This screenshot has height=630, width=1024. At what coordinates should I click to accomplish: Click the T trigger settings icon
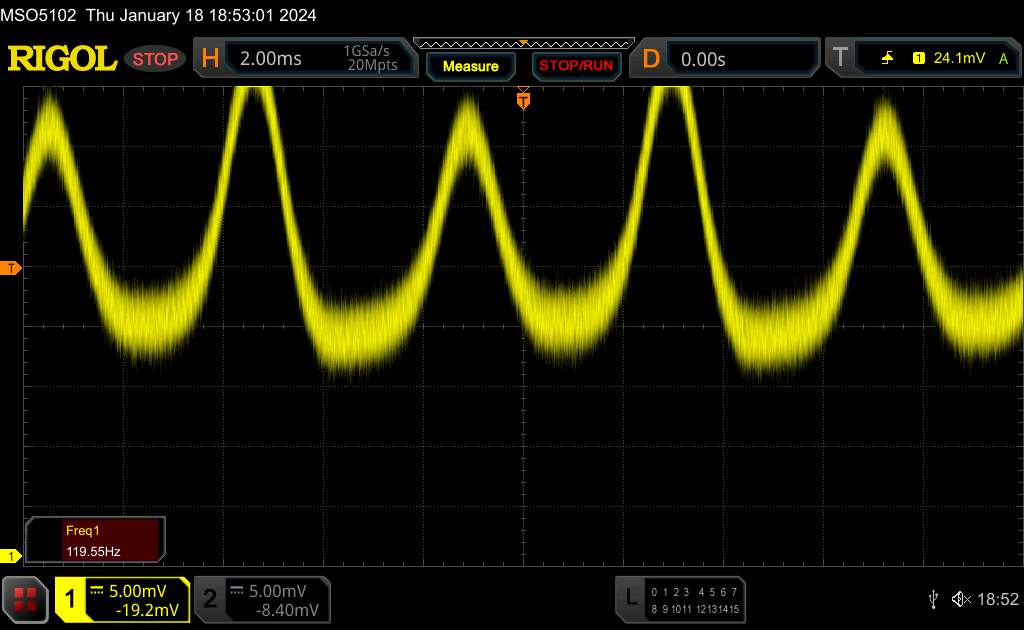(840, 59)
